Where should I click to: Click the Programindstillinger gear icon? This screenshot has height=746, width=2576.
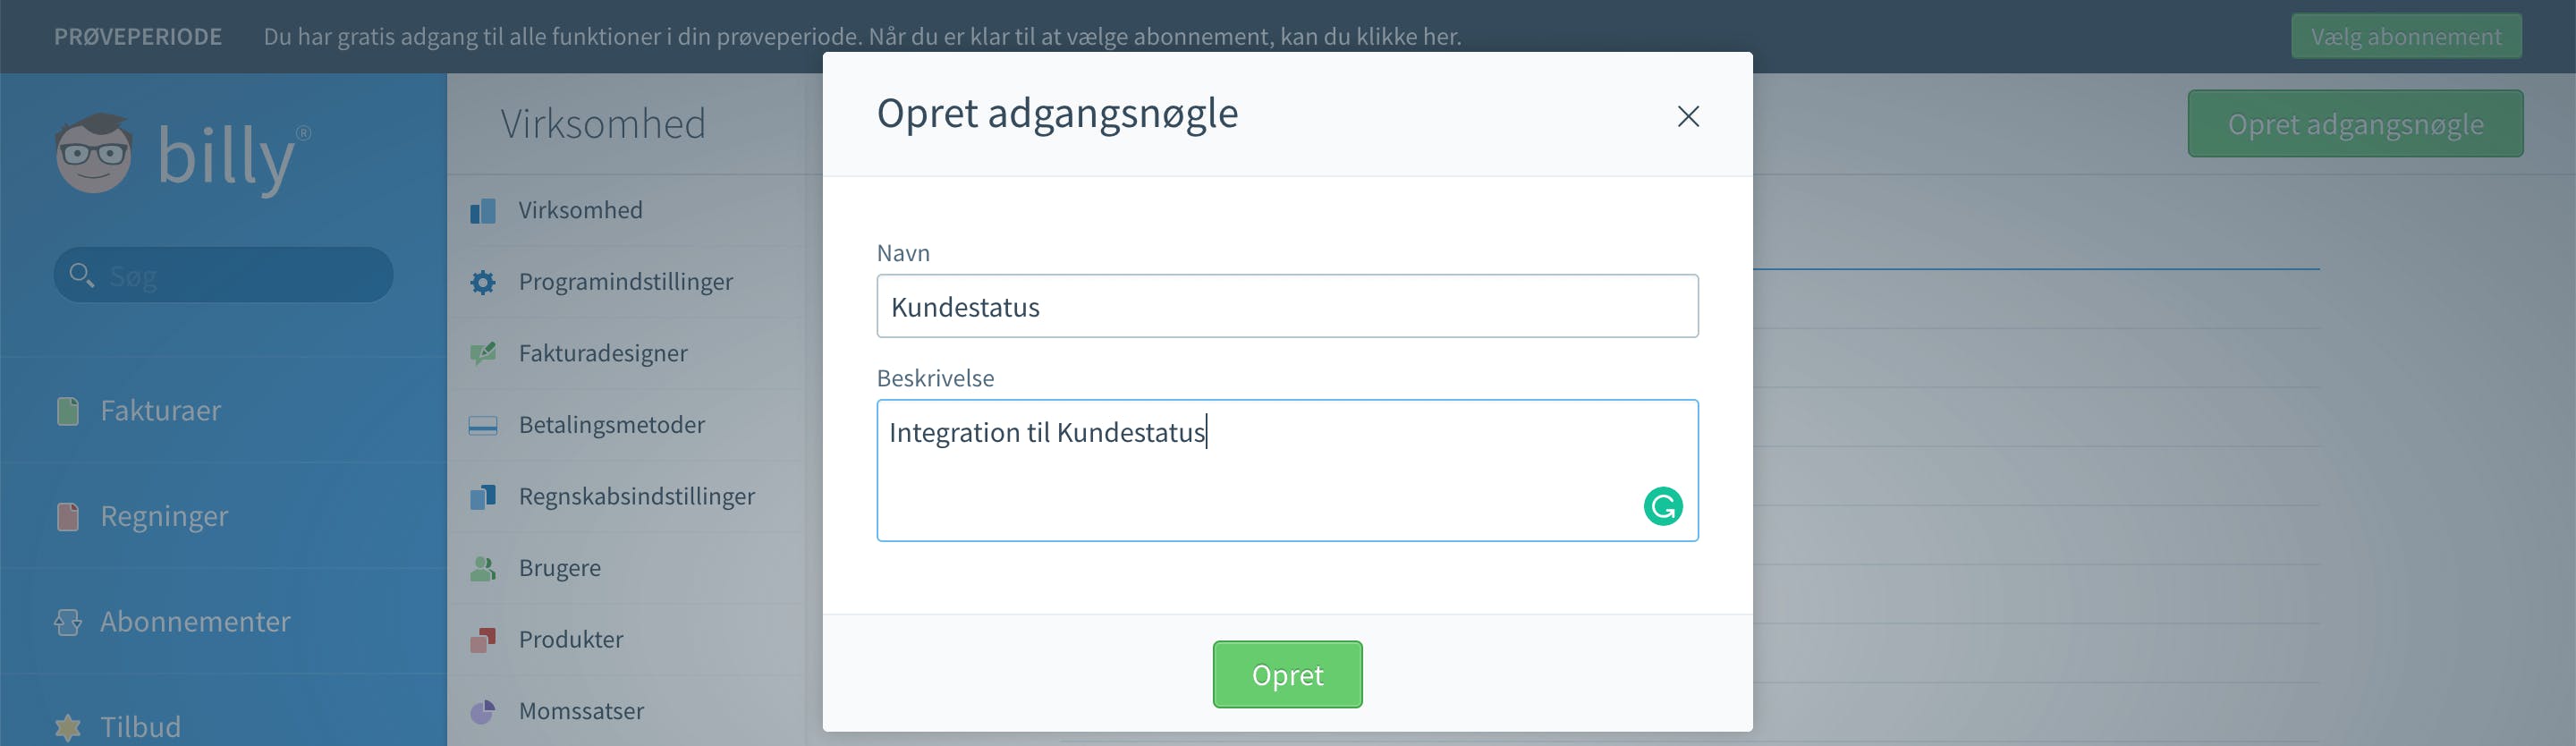pyautogui.click(x=483, y=282)
